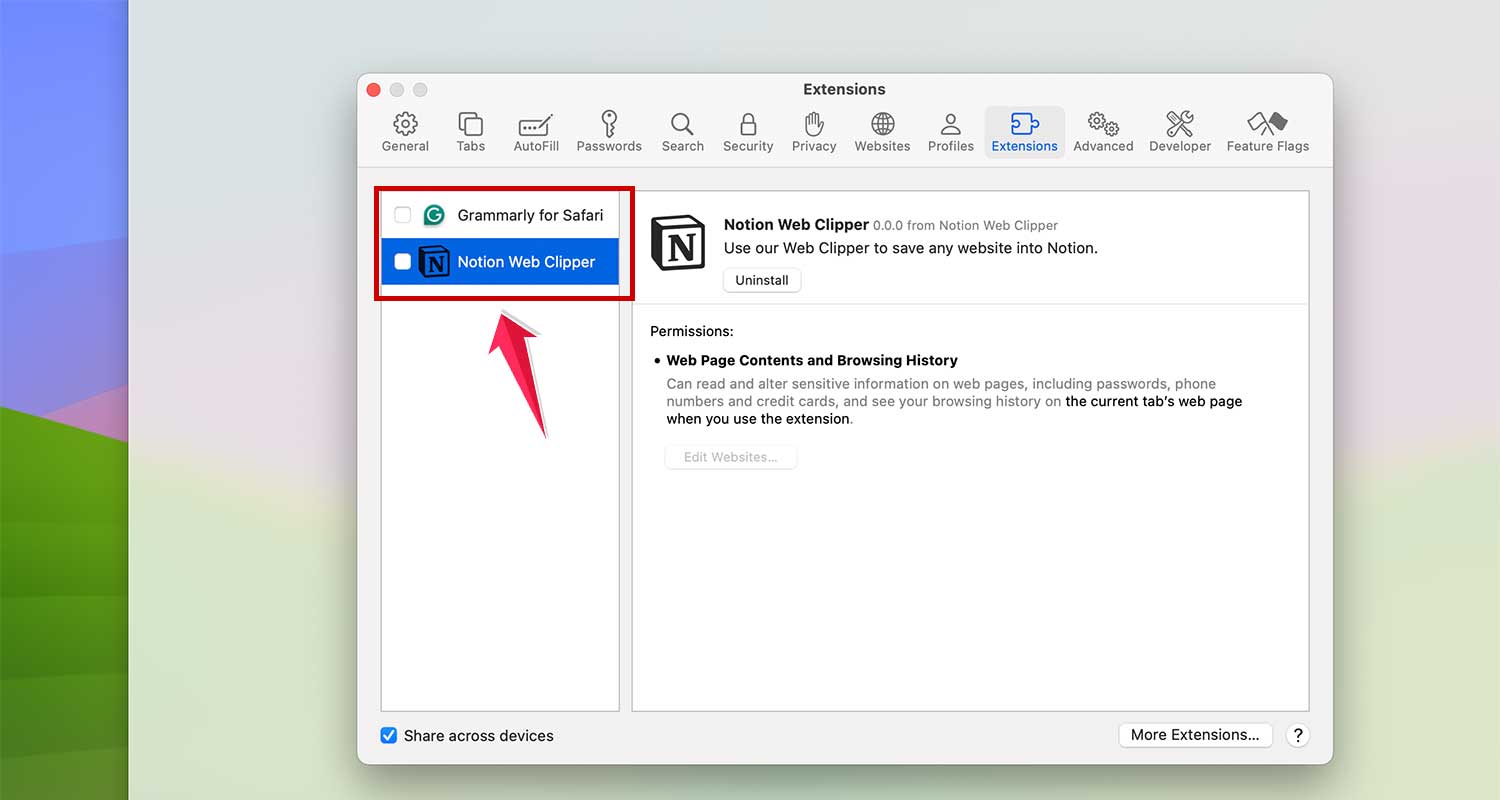Enable the Grammarly for Safari extension
The width and height of the screenshot is (1500, 800).
pyautogui.click(x=403, y=215)
